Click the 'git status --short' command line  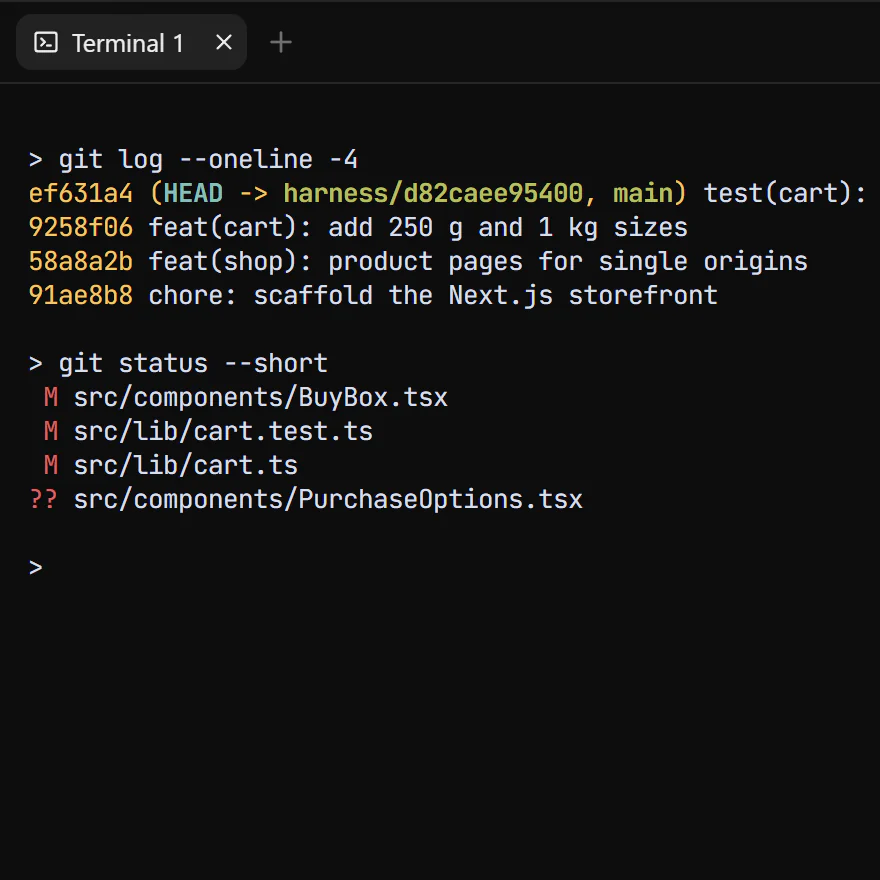tap(178, 364)
